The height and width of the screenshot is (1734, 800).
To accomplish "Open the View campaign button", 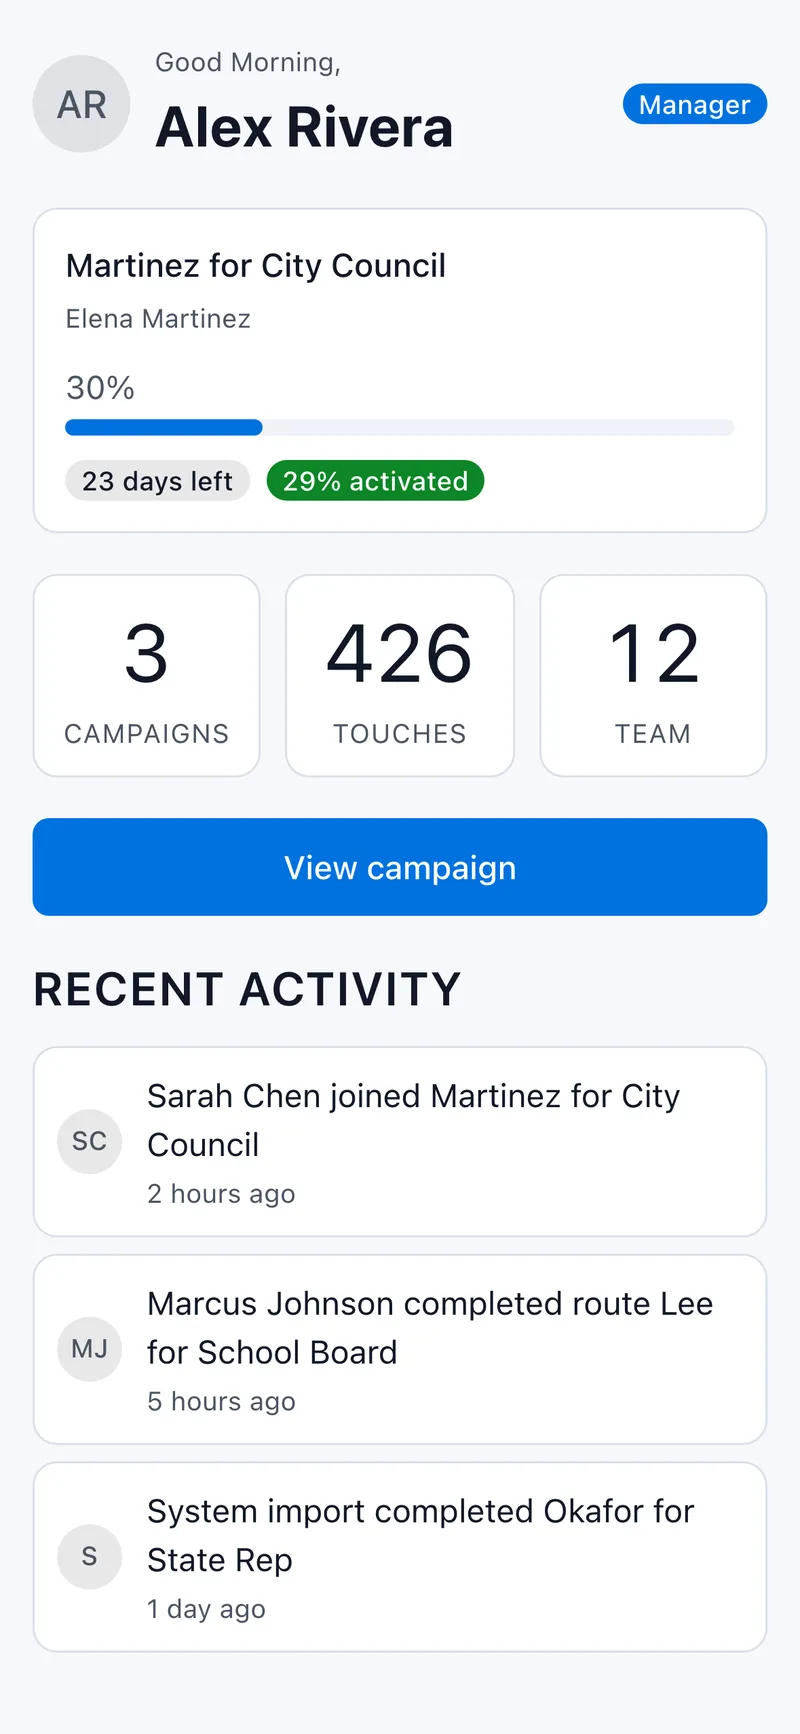I will [400, 867].
